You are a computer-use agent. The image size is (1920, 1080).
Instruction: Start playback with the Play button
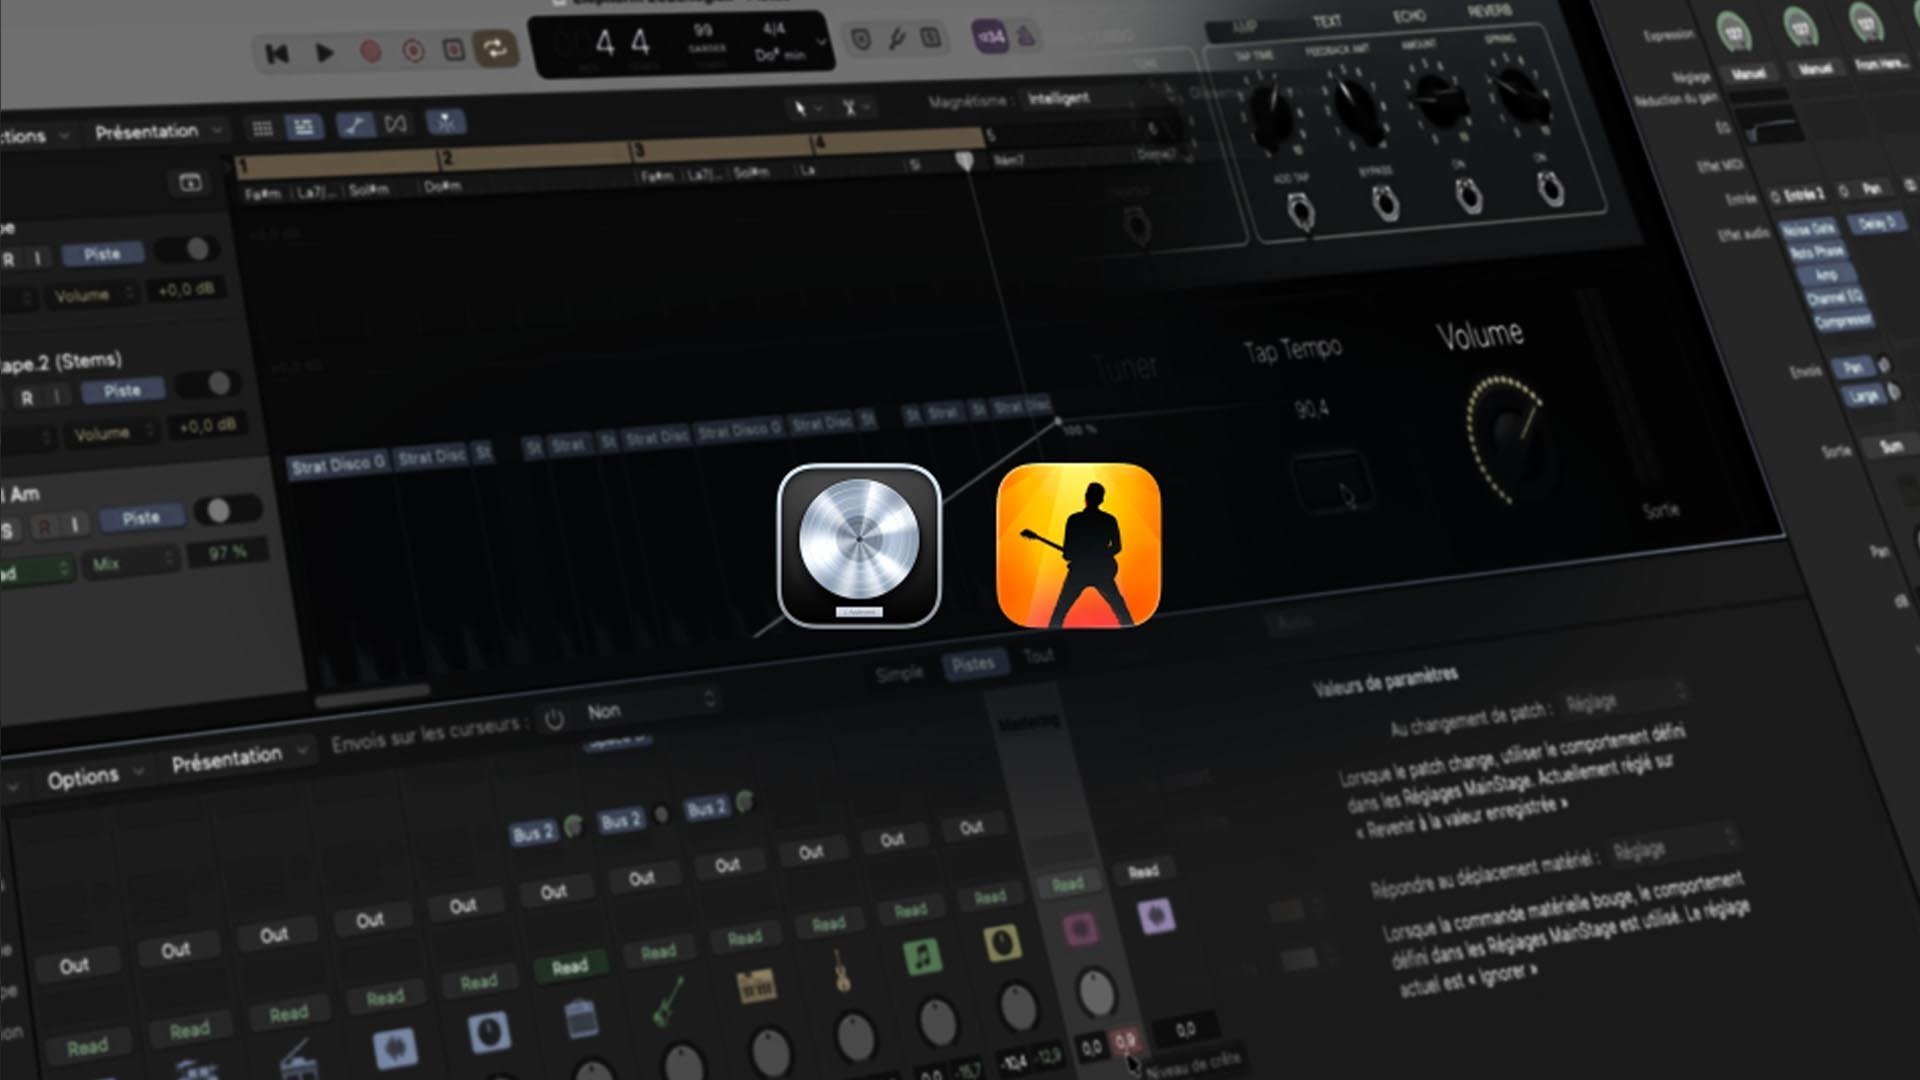(324, 52)
